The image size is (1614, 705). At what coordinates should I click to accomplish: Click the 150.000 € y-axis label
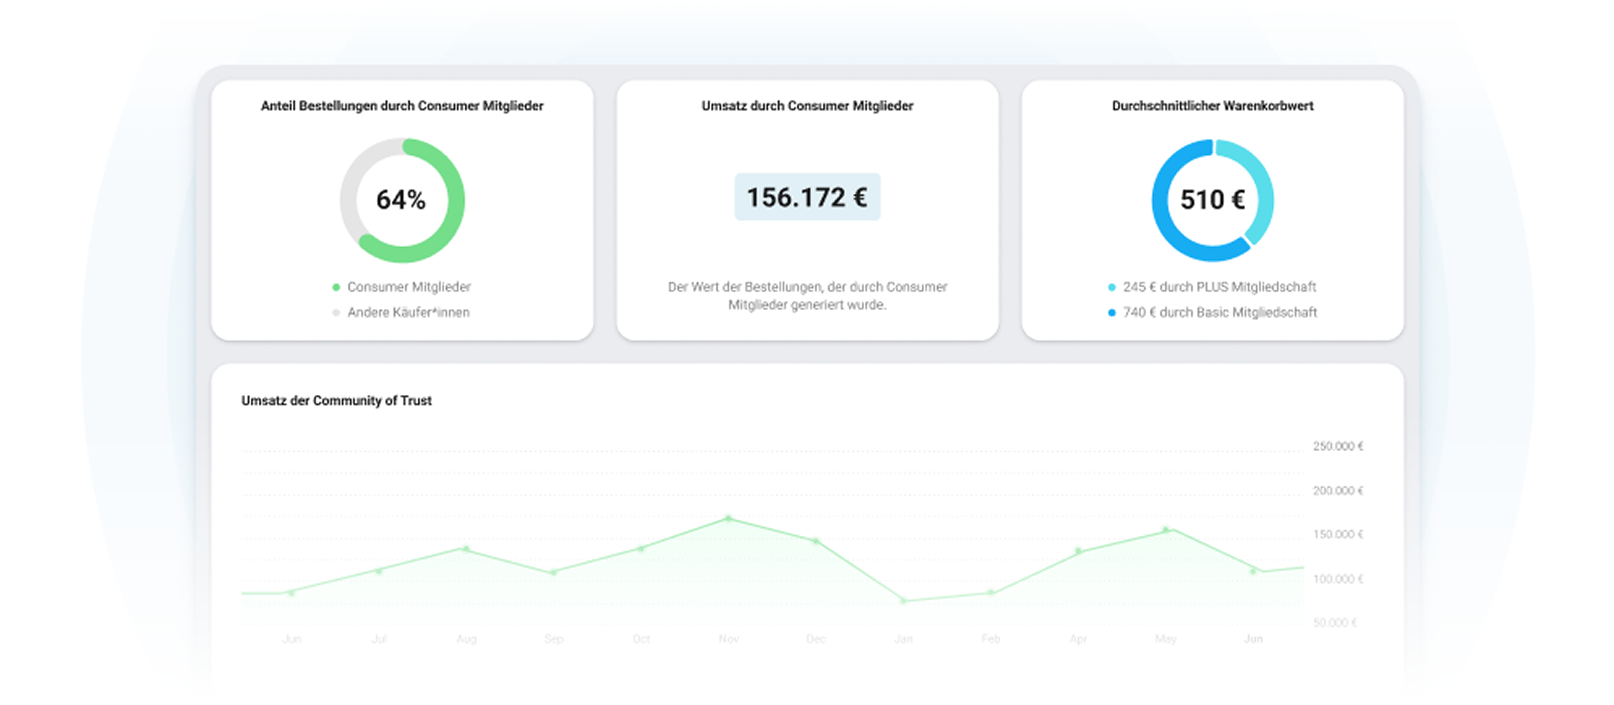pos(1338,535)
